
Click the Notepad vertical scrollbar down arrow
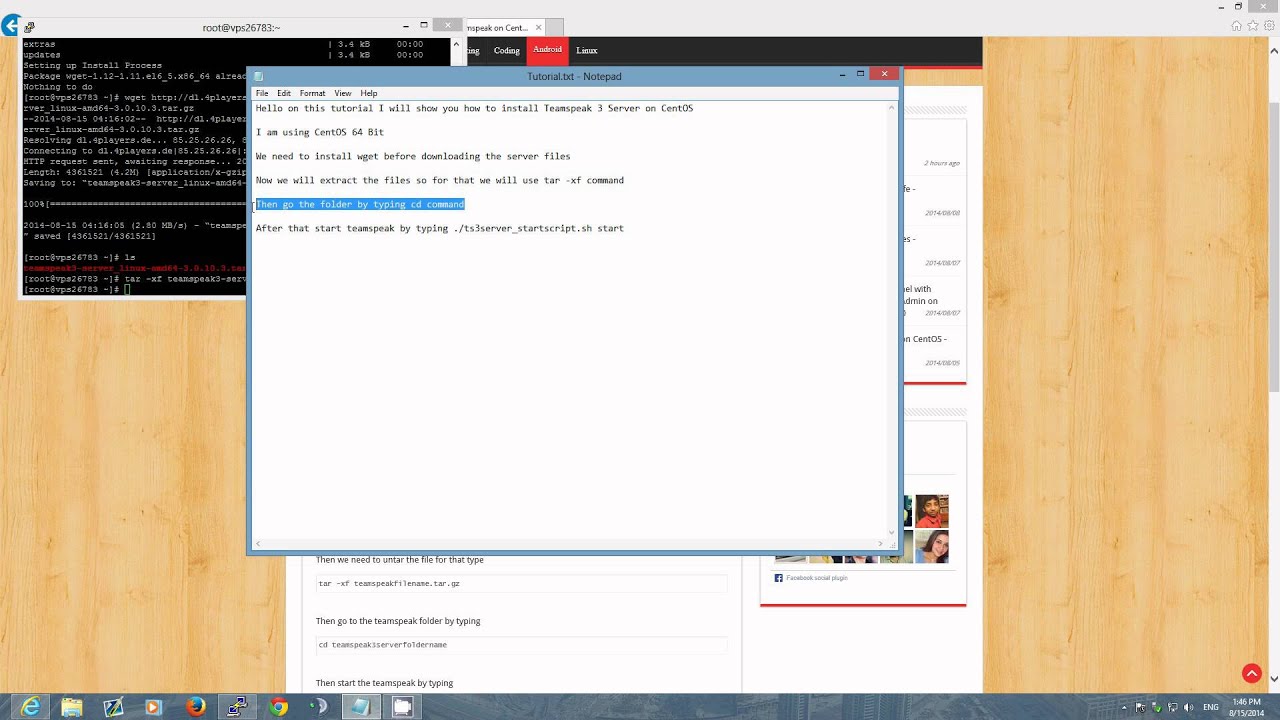892,532
